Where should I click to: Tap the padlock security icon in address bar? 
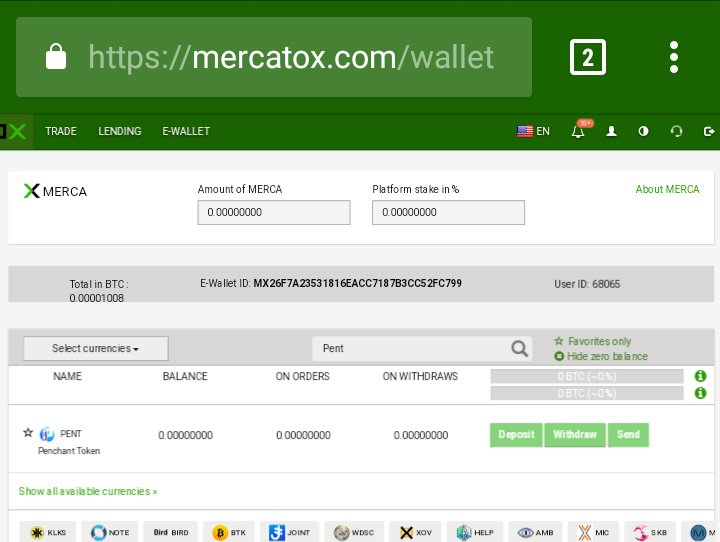click(56, 56)
